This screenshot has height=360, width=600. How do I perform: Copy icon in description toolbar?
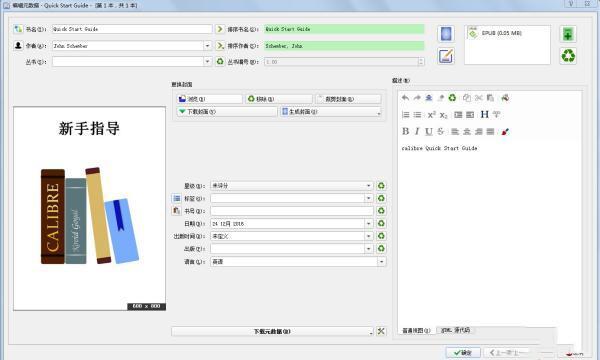[x=467, y=98]
